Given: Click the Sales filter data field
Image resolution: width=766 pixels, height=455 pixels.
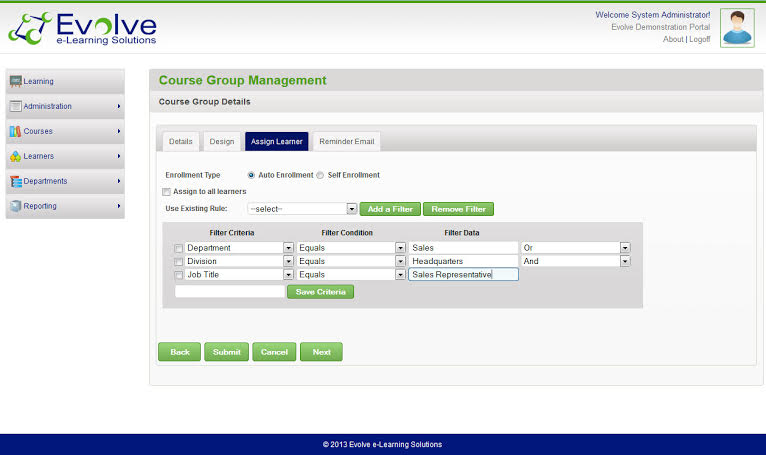Looking at the screenshot, I should coord(463,248).
